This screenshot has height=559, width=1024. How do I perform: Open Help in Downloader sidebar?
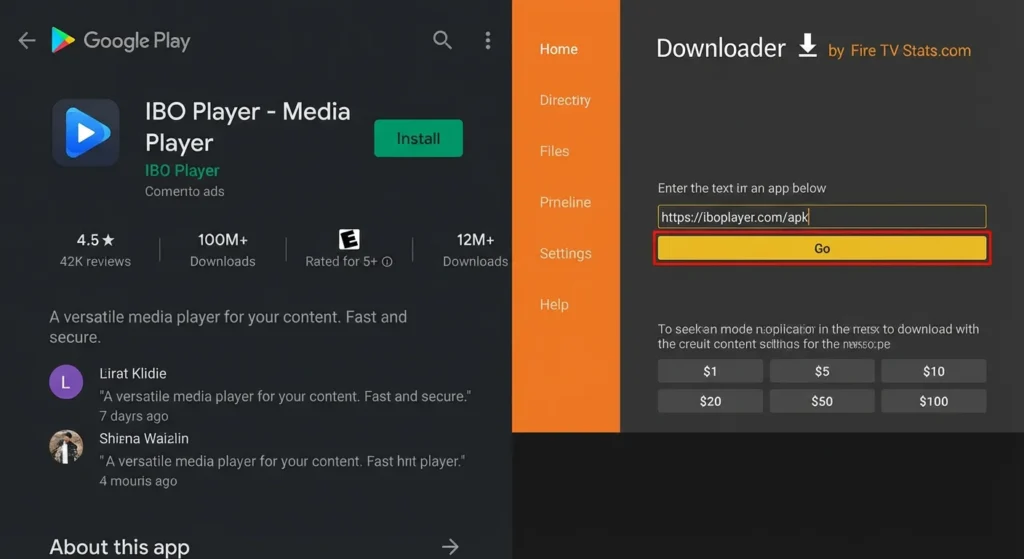pos(554,304)
